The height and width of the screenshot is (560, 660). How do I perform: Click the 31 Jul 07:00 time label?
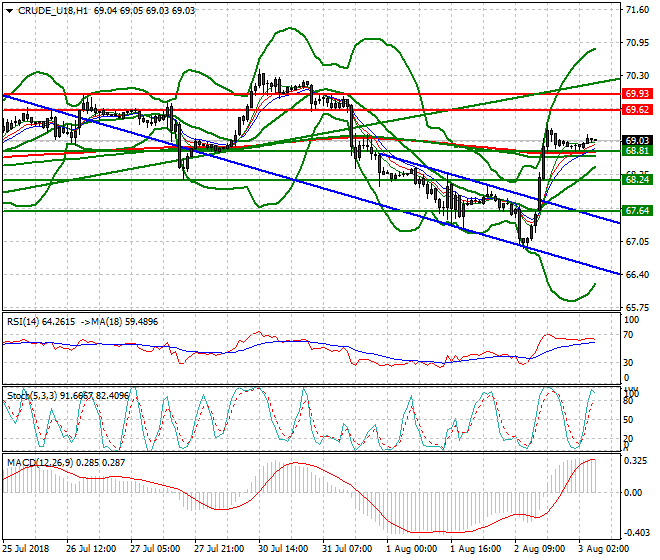click(x=347, y=549)
